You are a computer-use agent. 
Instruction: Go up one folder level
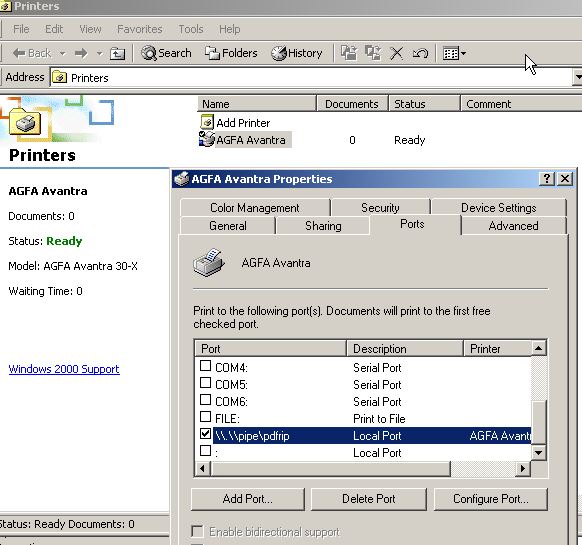(117, 53)
